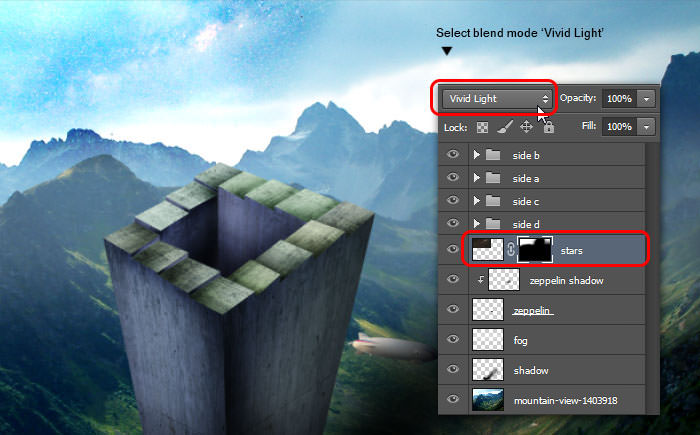Click the side b folder icon

coord(493,155)
